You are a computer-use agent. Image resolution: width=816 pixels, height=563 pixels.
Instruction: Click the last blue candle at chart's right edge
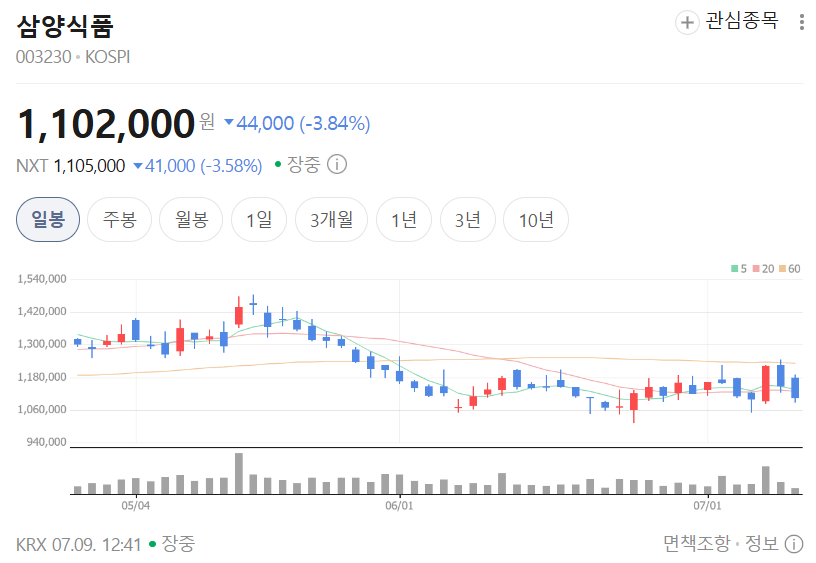pos(795,388)
